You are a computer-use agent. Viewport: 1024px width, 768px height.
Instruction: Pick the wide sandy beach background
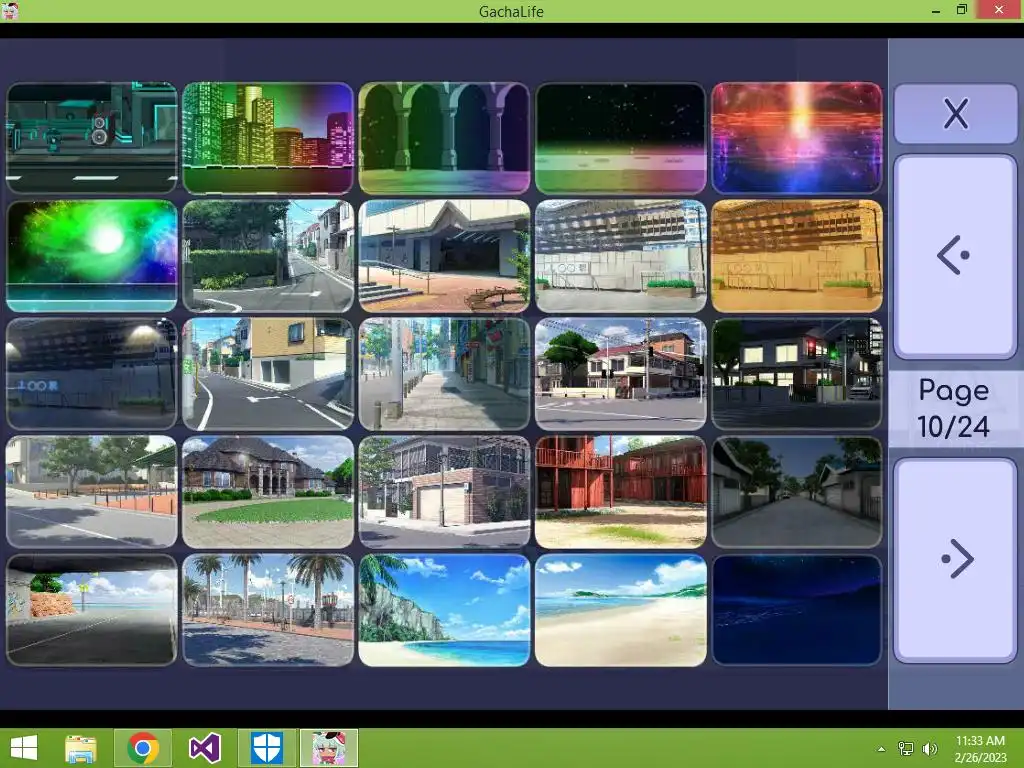pyautogui.click(x=620, y=610)
